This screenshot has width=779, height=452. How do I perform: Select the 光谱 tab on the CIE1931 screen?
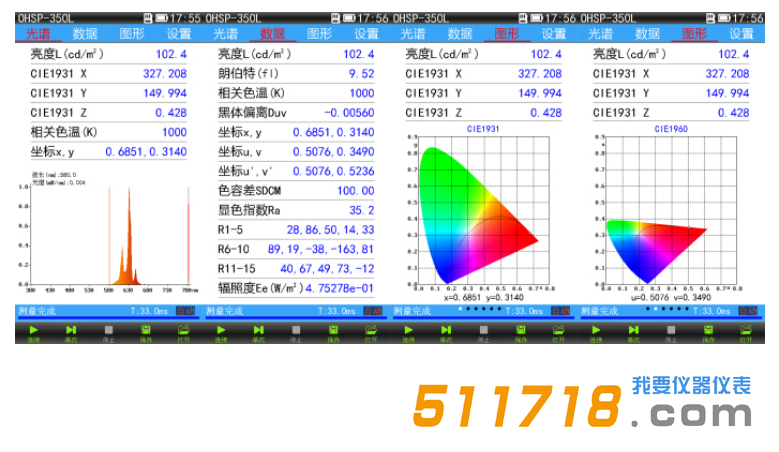click(x=413, y=33)
